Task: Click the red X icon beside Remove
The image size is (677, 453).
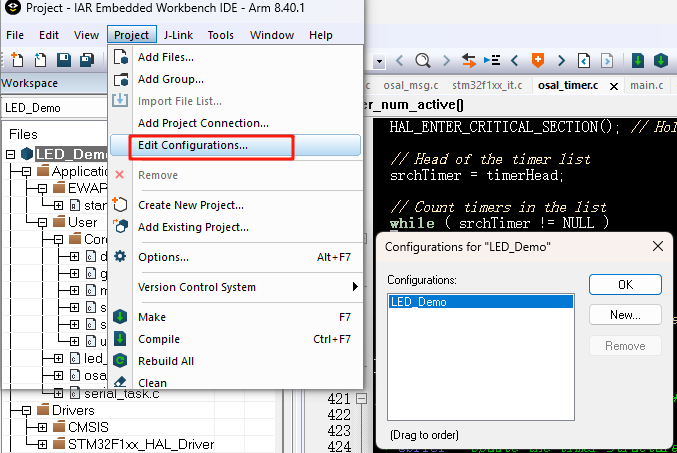Action: click(120, 174)
